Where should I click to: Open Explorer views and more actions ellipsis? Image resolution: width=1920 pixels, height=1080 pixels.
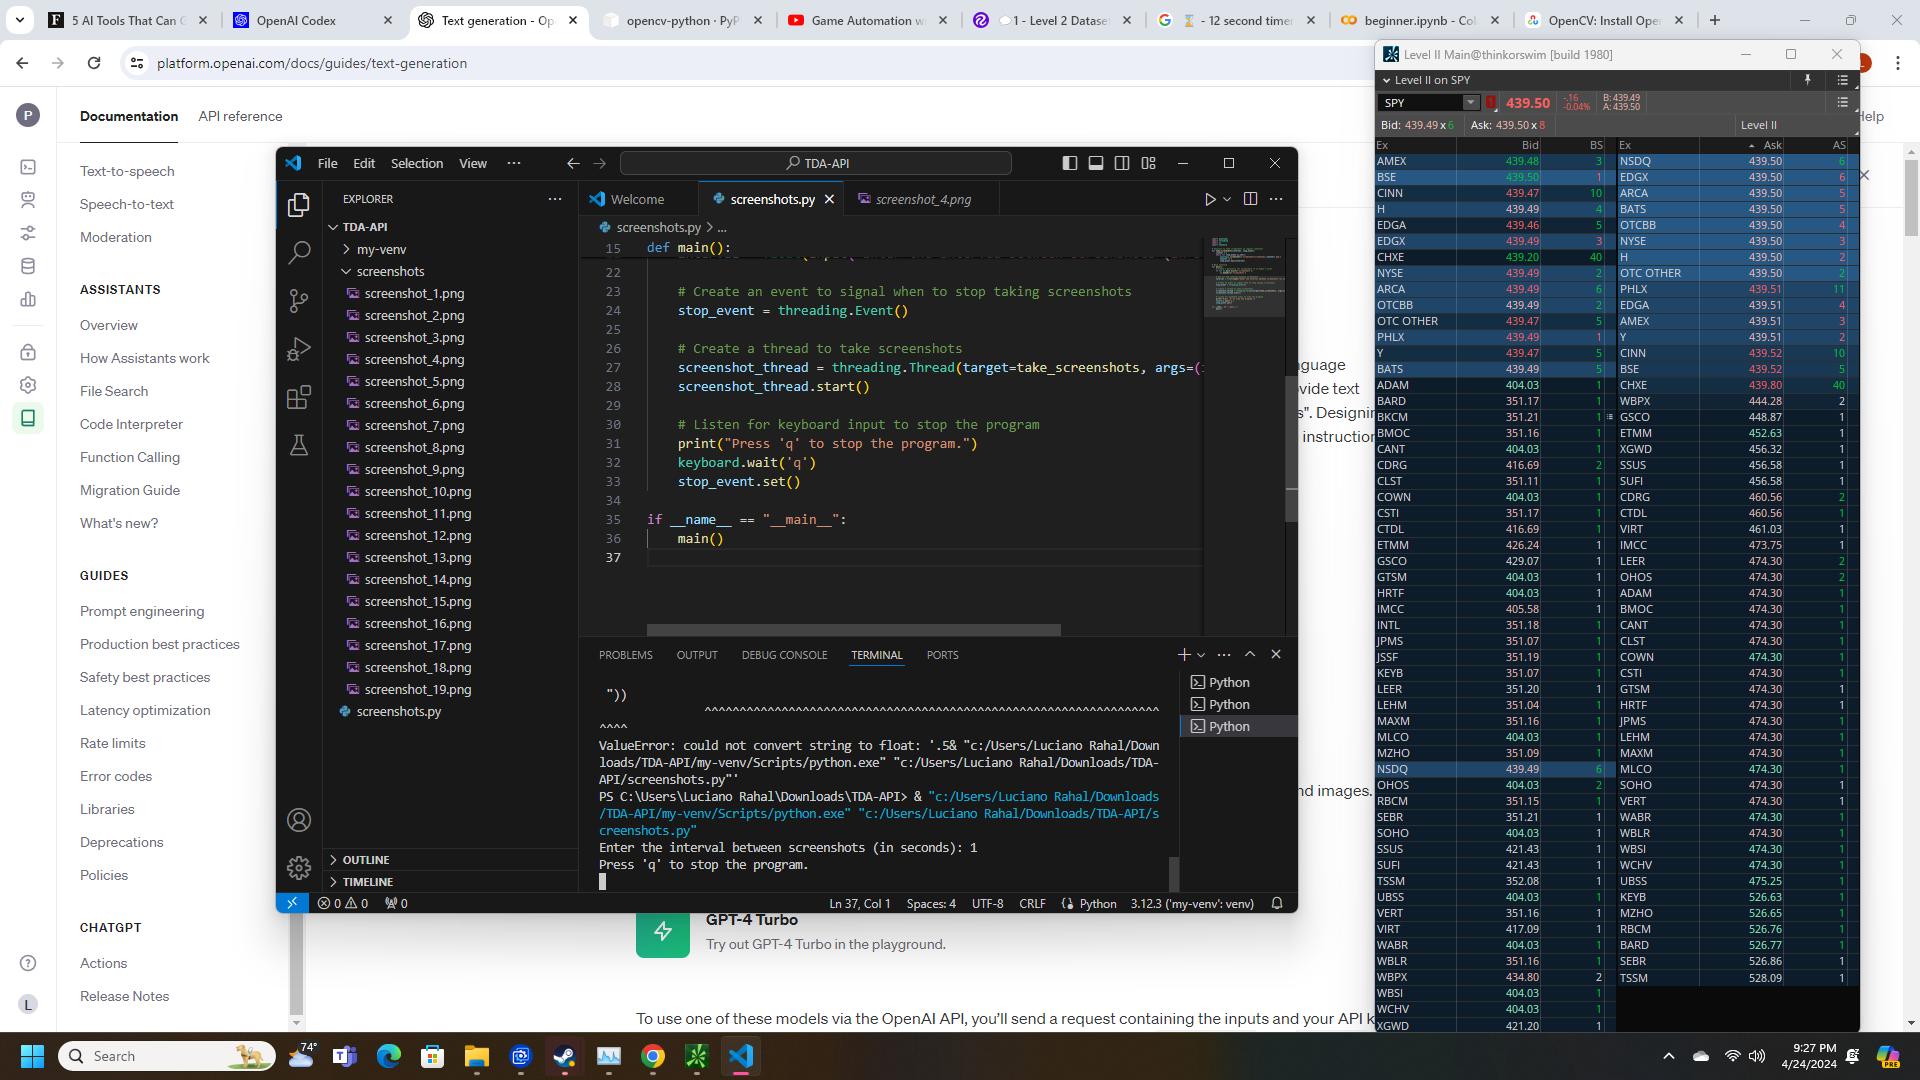(x=555, y=199)
